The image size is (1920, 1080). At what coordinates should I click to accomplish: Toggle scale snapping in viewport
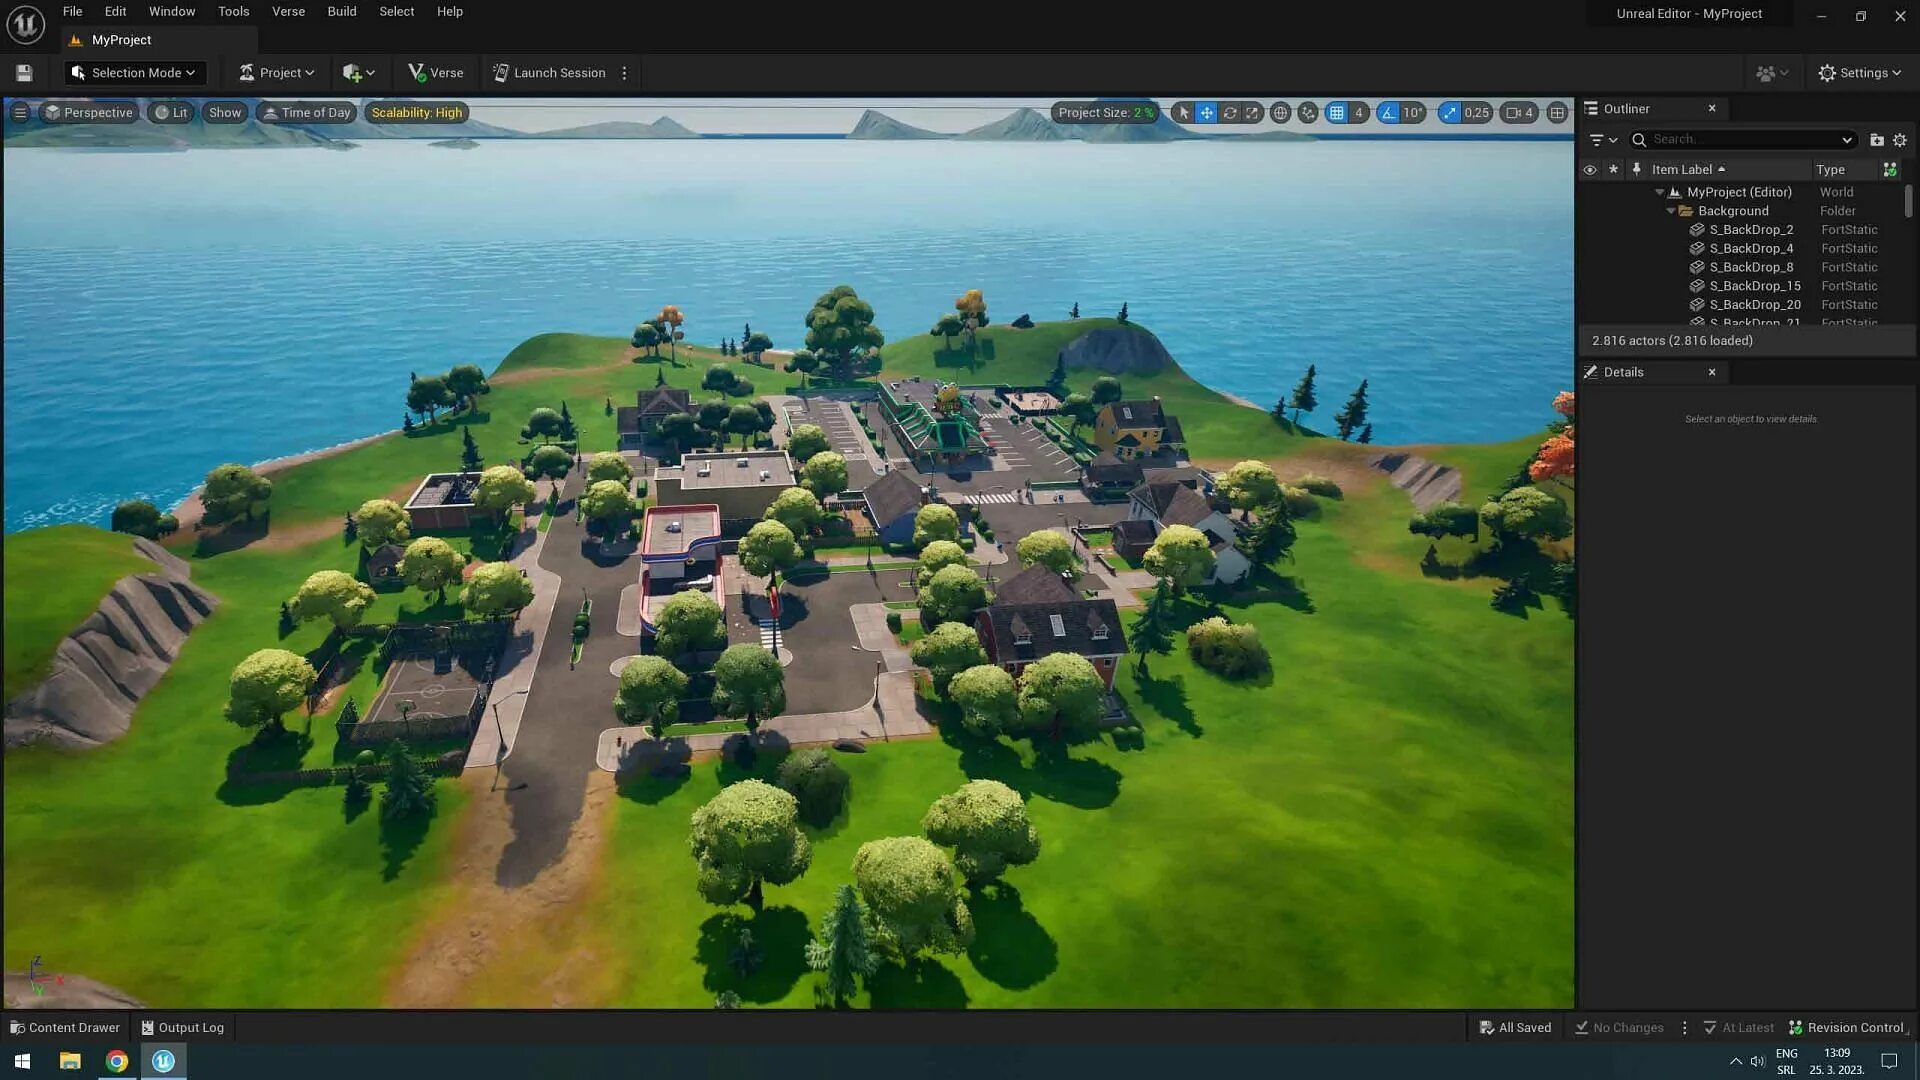(1449, 113)
